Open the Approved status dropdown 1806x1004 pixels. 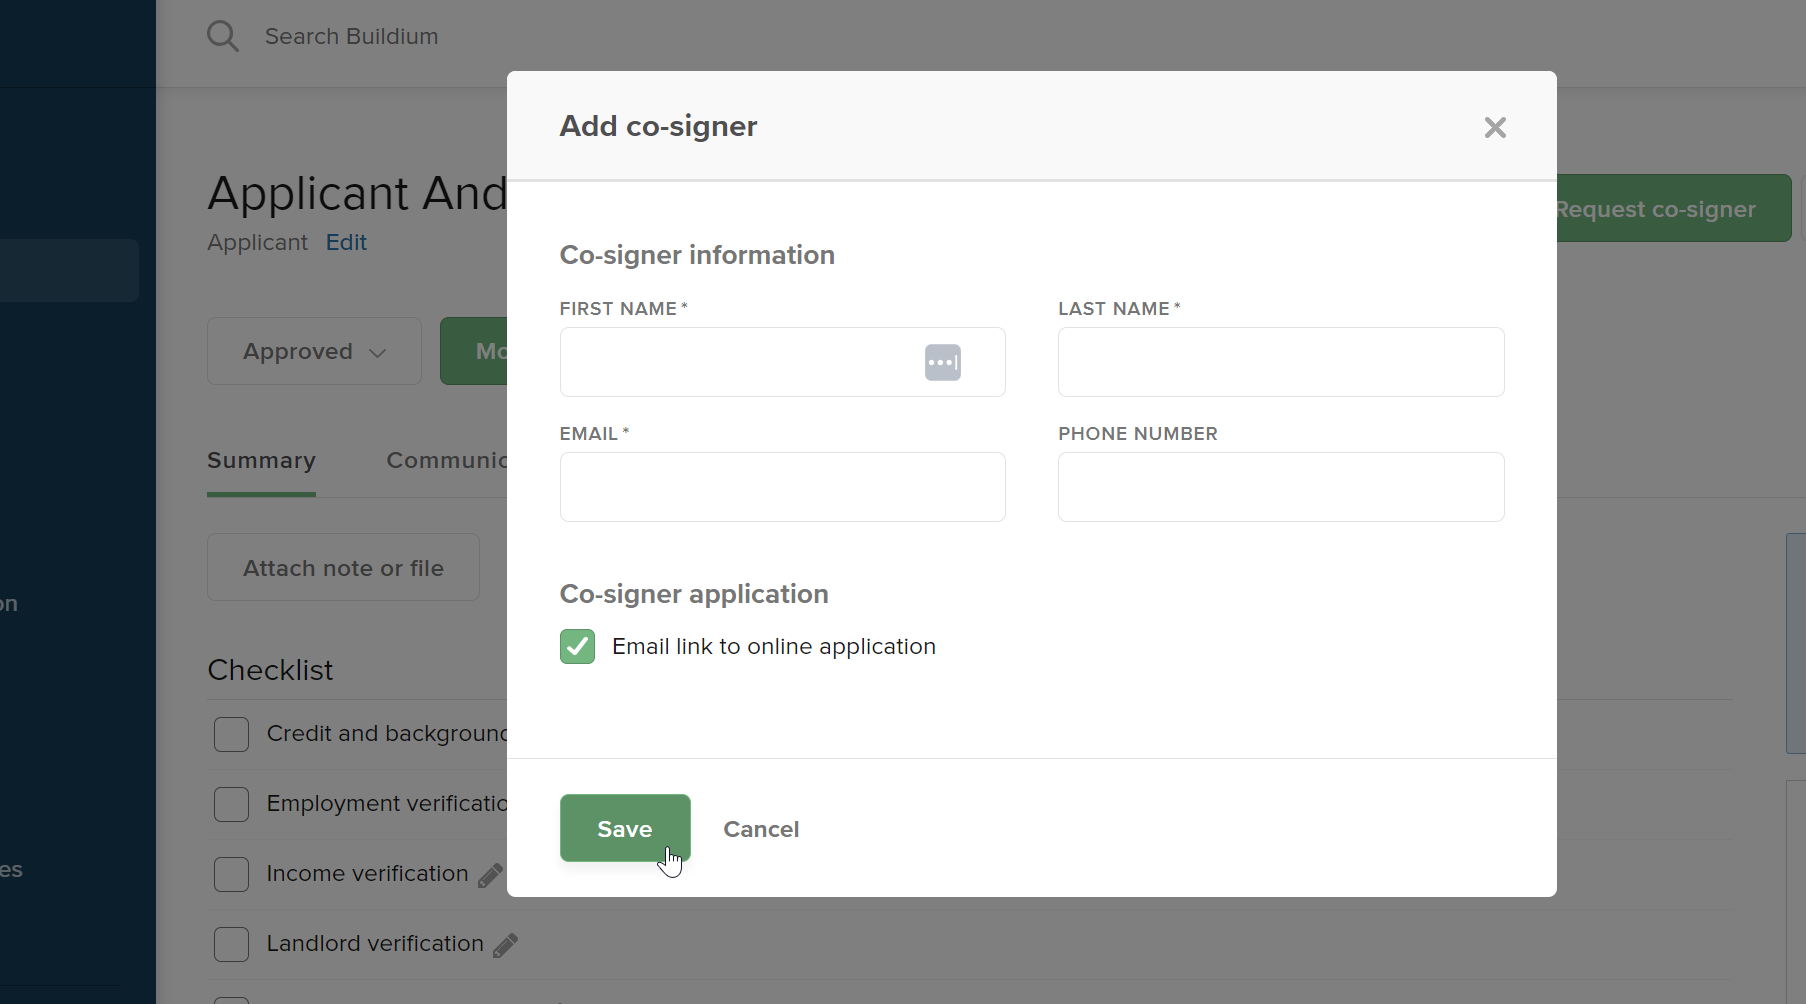(313, 351)
